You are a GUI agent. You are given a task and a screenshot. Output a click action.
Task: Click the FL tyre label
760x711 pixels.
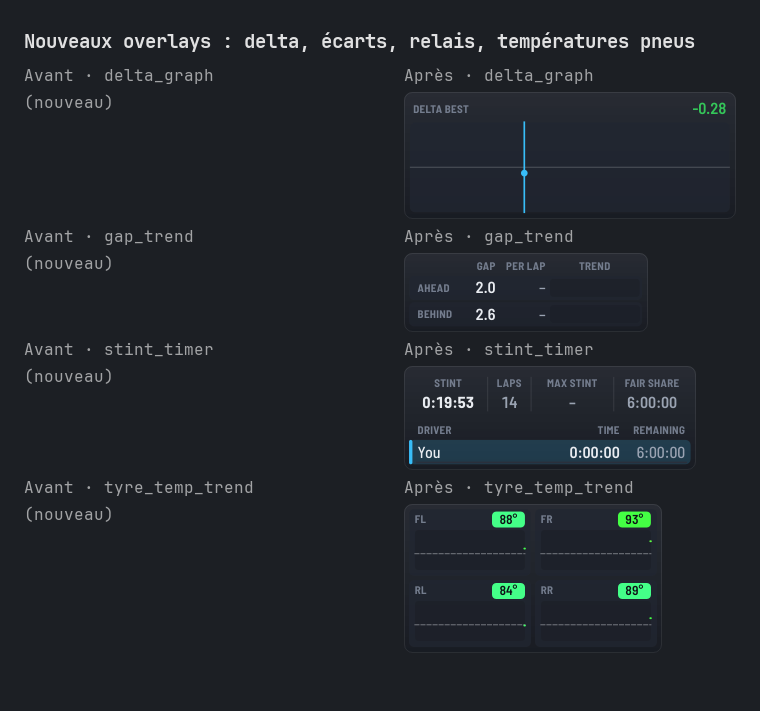pos(420,520)
